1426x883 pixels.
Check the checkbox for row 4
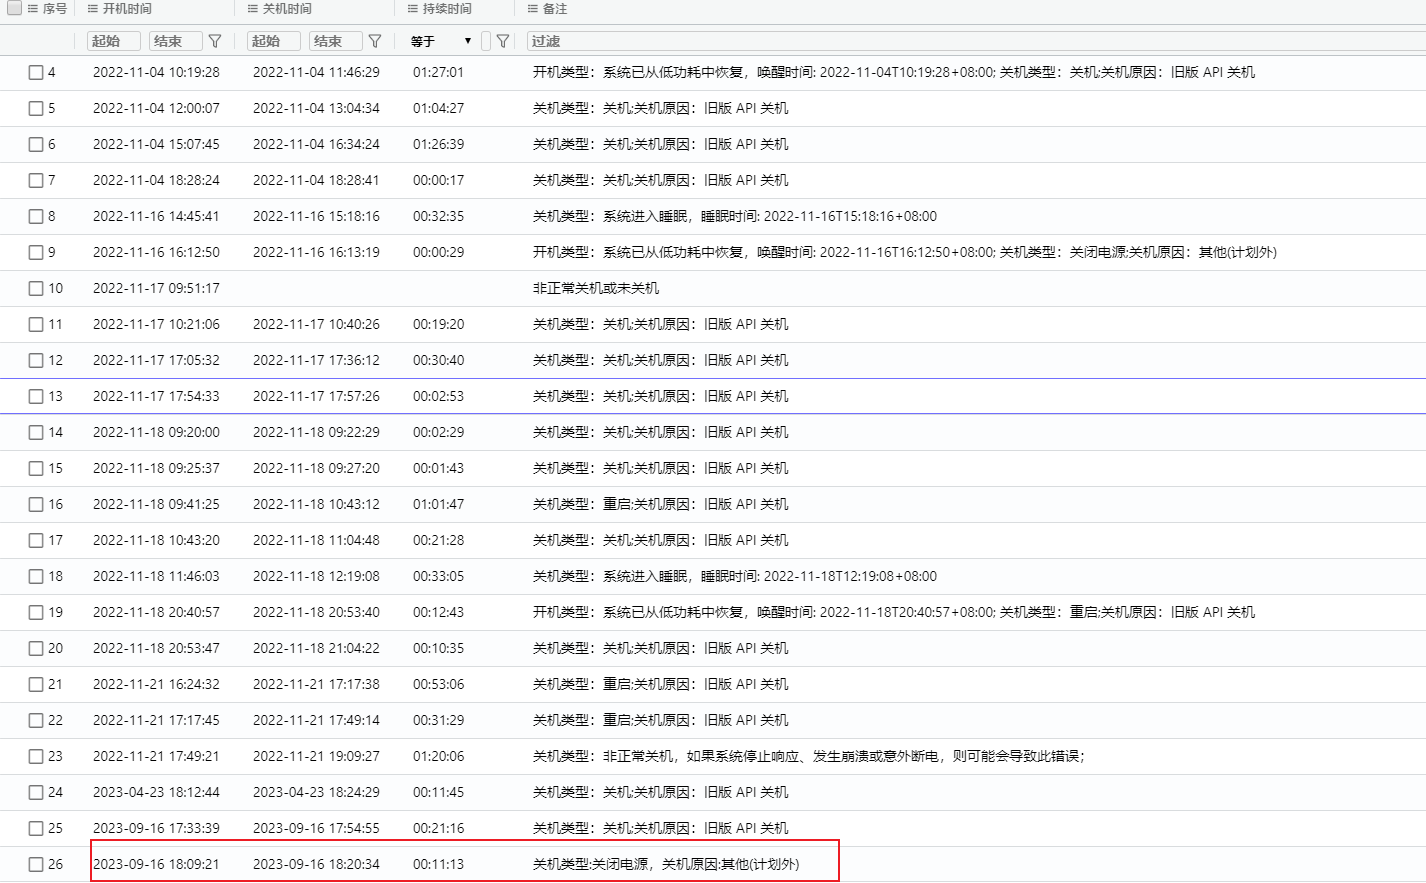click(36, 72)
